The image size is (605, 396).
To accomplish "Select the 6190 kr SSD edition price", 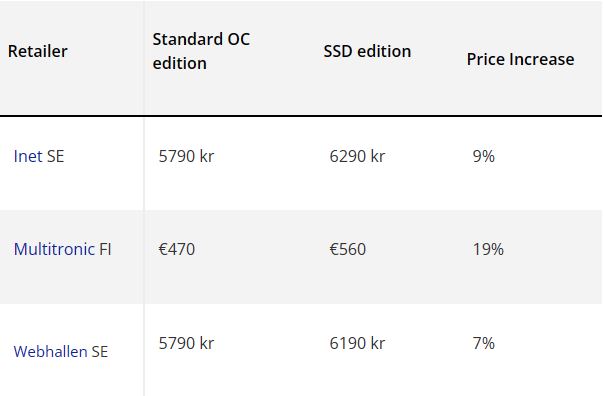I will click(x=357, y=343).
